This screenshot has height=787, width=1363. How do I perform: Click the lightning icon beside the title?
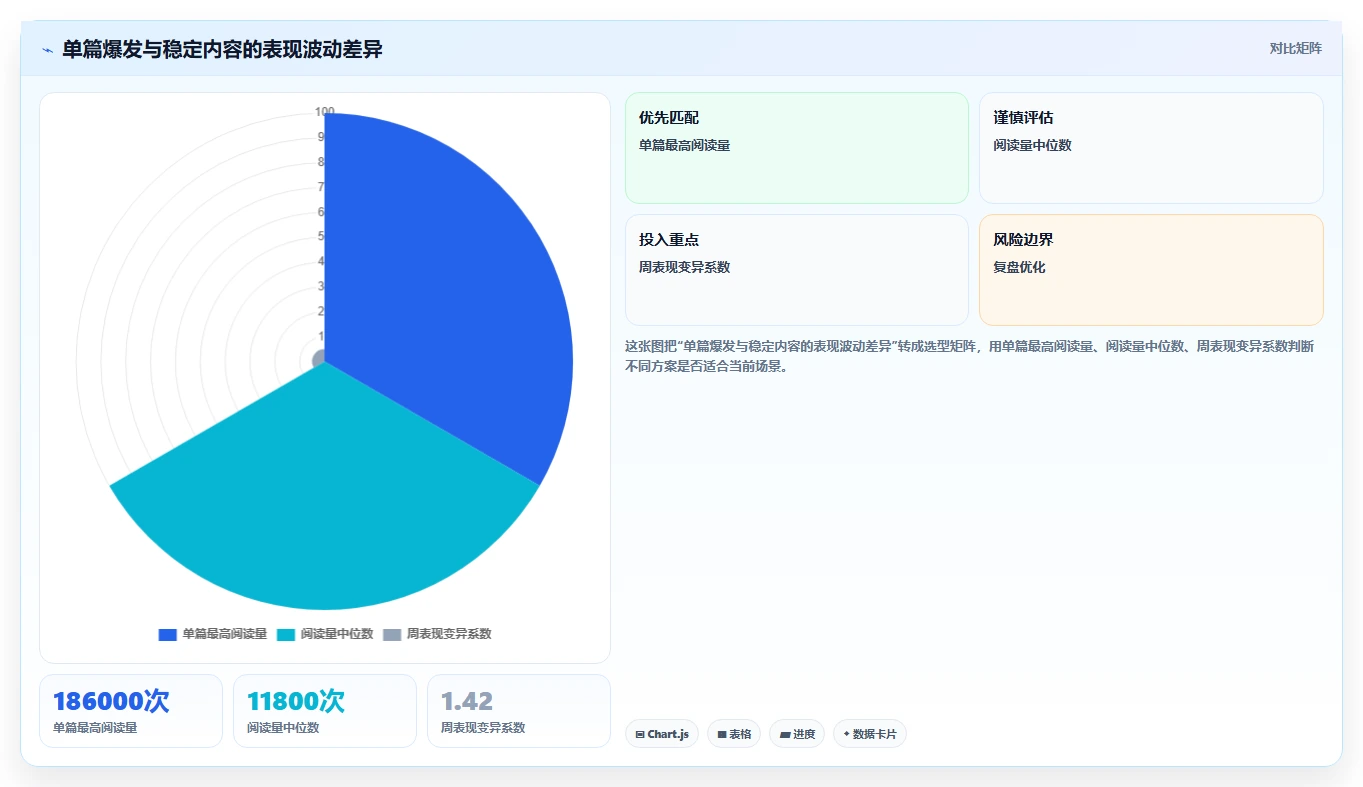47,50
